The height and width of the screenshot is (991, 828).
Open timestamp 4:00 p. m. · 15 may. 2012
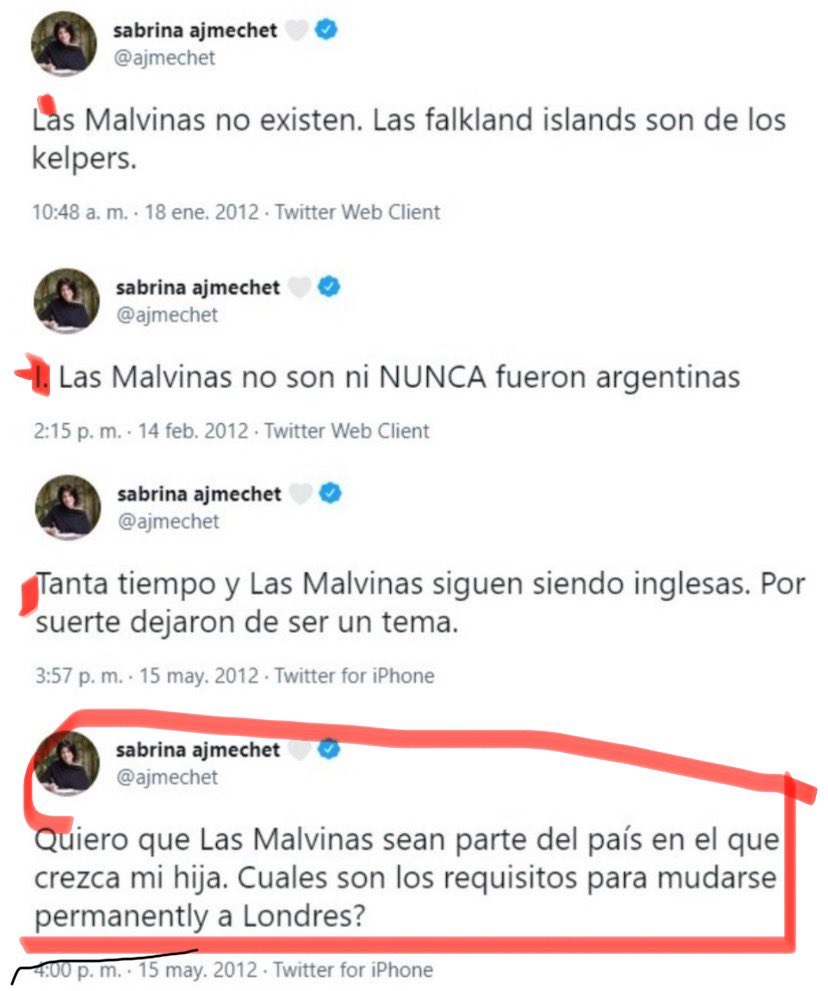145,970
